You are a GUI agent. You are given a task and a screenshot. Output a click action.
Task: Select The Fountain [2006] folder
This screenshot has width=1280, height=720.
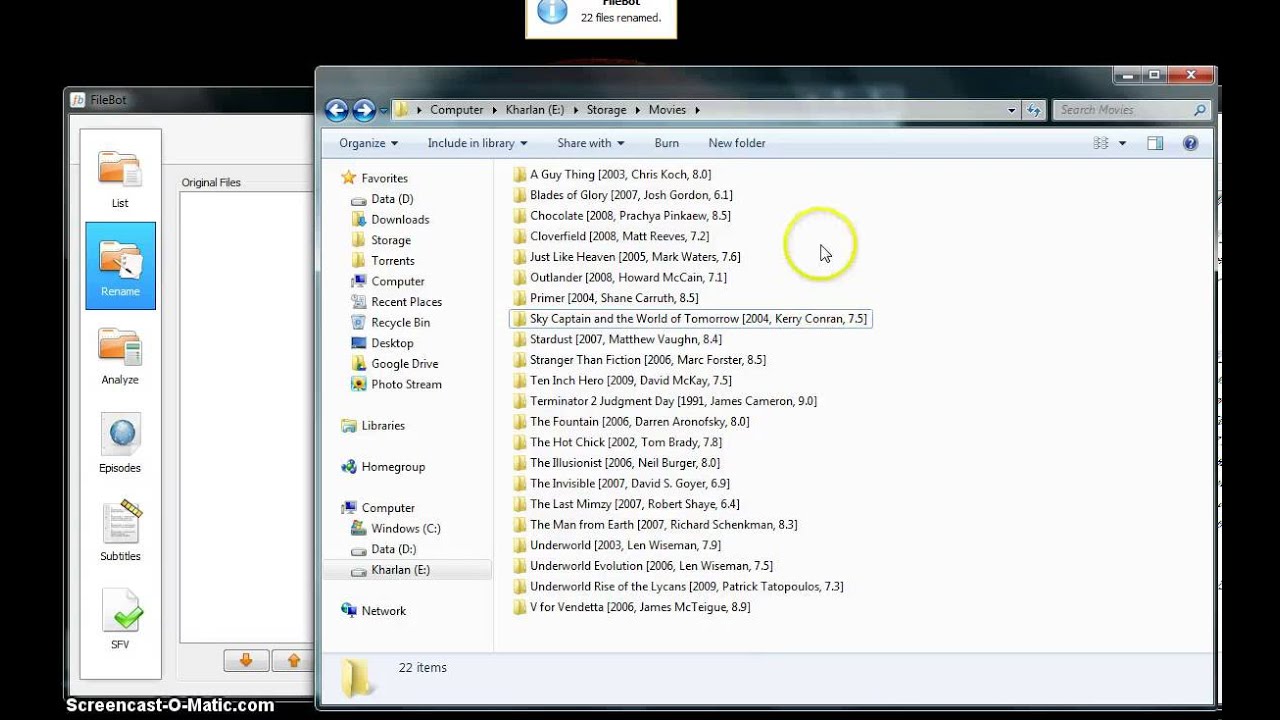[639, 422]
